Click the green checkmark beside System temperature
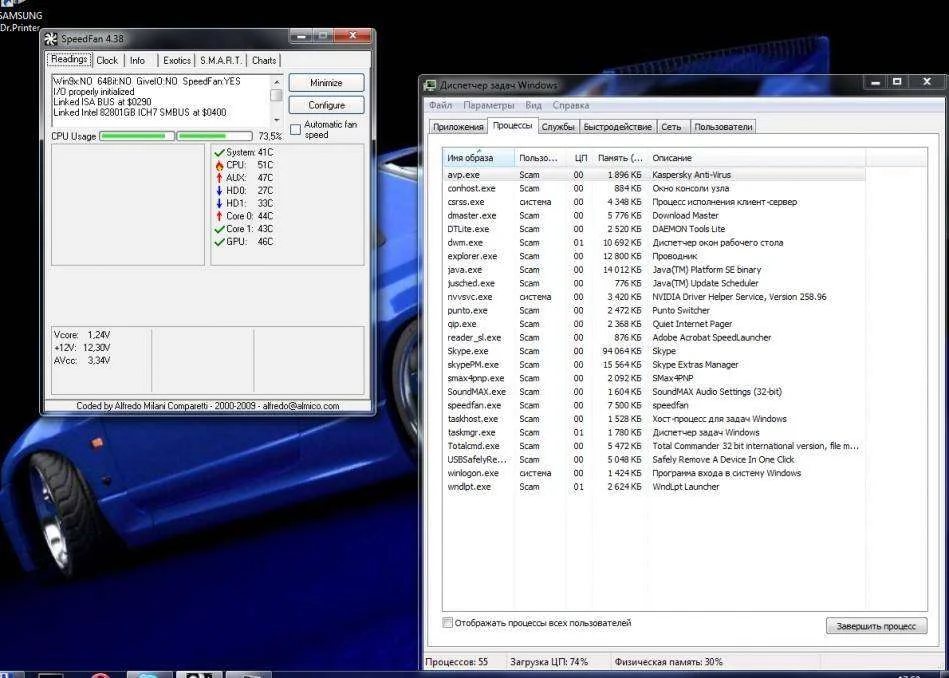Screen dimensions: 949x678 click(x=219, y=152)
